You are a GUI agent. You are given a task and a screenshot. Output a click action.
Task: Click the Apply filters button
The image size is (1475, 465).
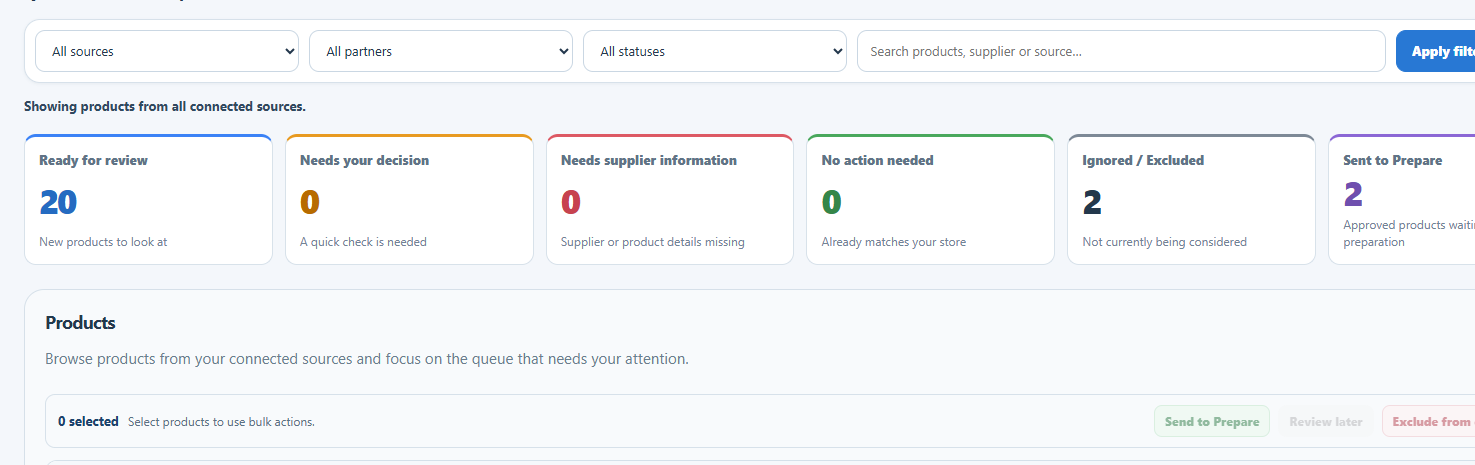tap(1436, 51)
